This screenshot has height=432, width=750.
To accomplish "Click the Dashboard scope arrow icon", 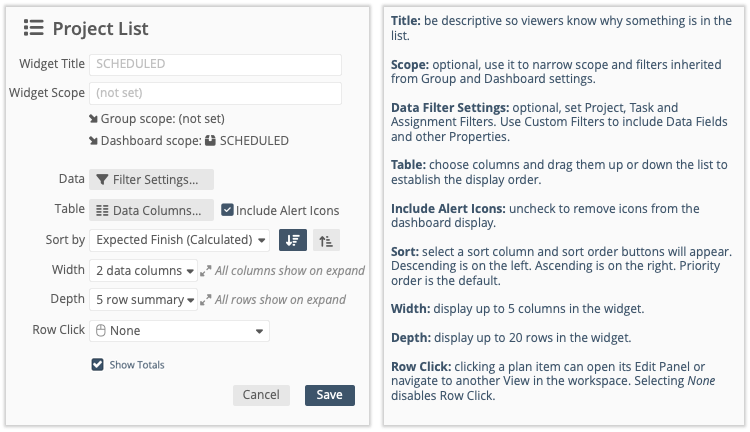I will click(93, 141).
